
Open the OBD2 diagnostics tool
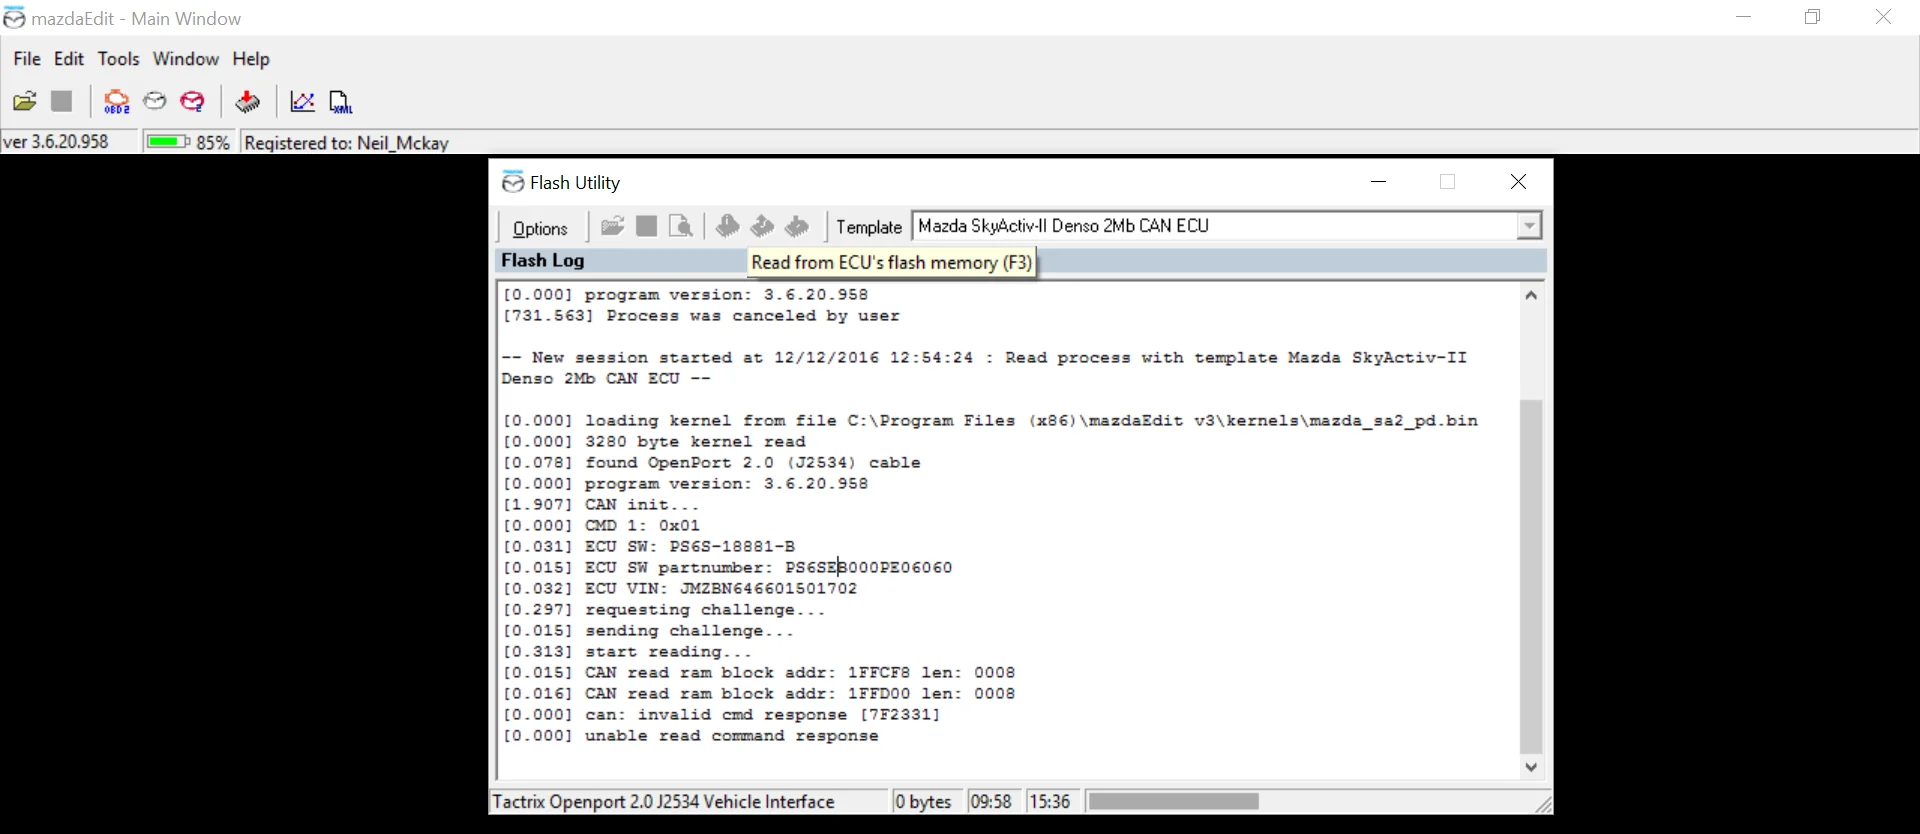click(117, 101)
